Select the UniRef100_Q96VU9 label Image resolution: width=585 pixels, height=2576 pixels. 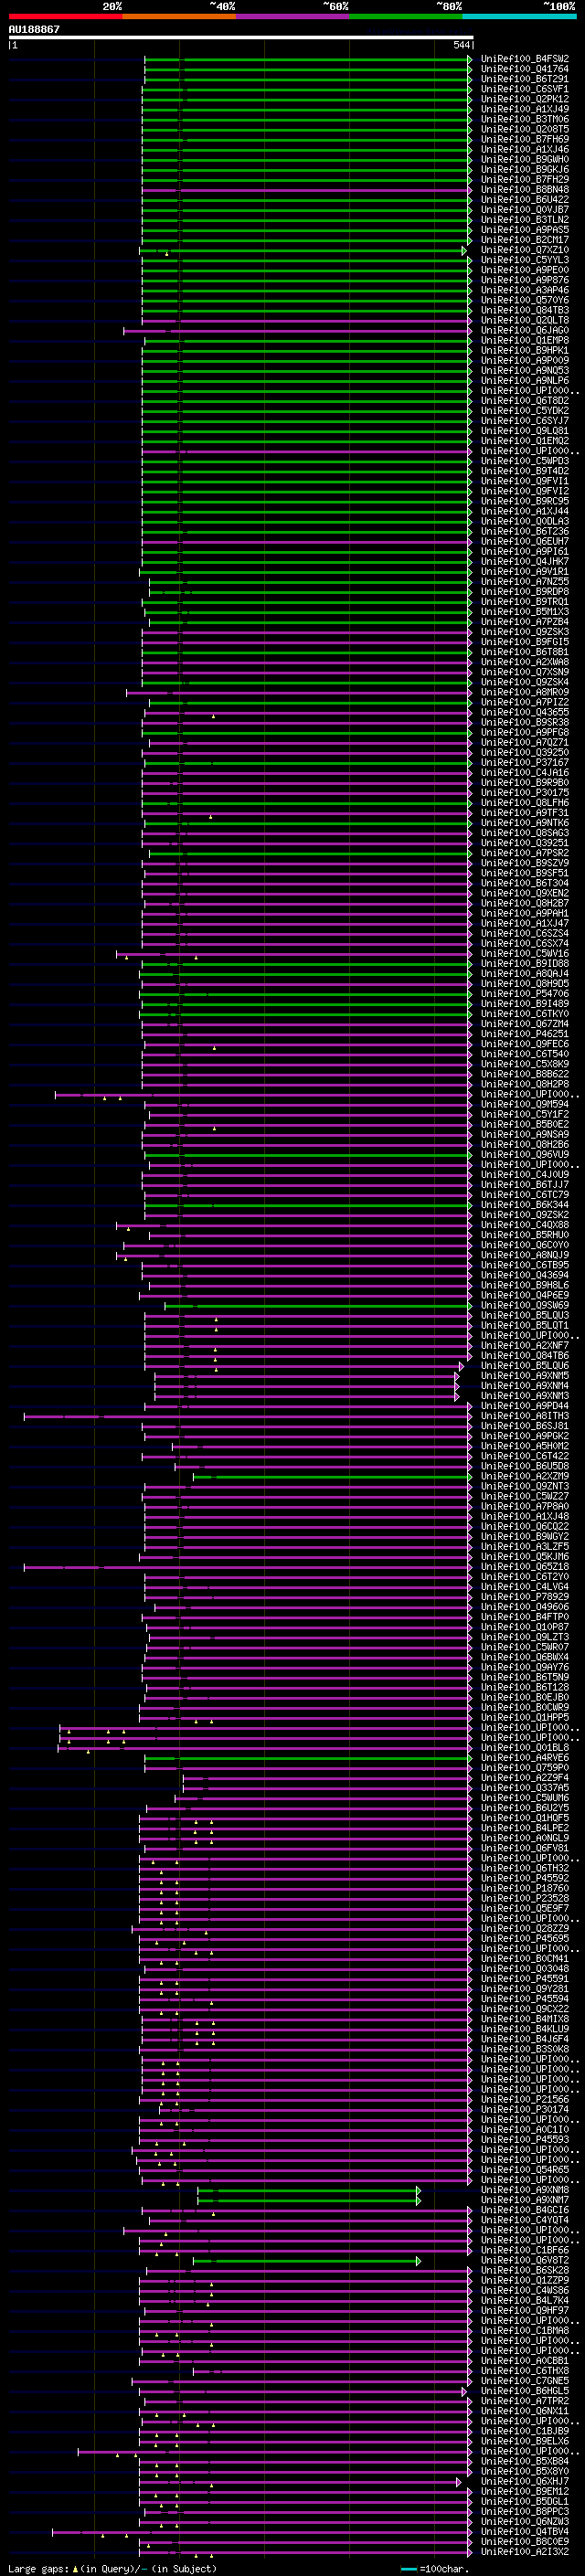525,1155
